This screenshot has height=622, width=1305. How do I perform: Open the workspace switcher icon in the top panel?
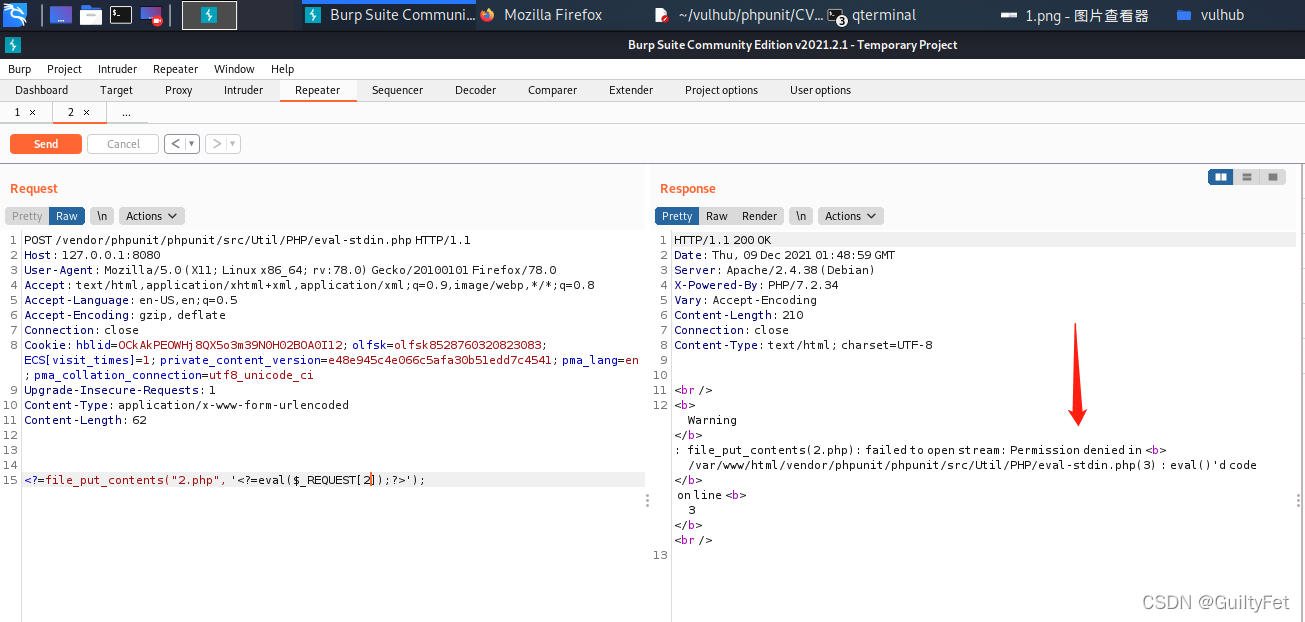point(60,15)
